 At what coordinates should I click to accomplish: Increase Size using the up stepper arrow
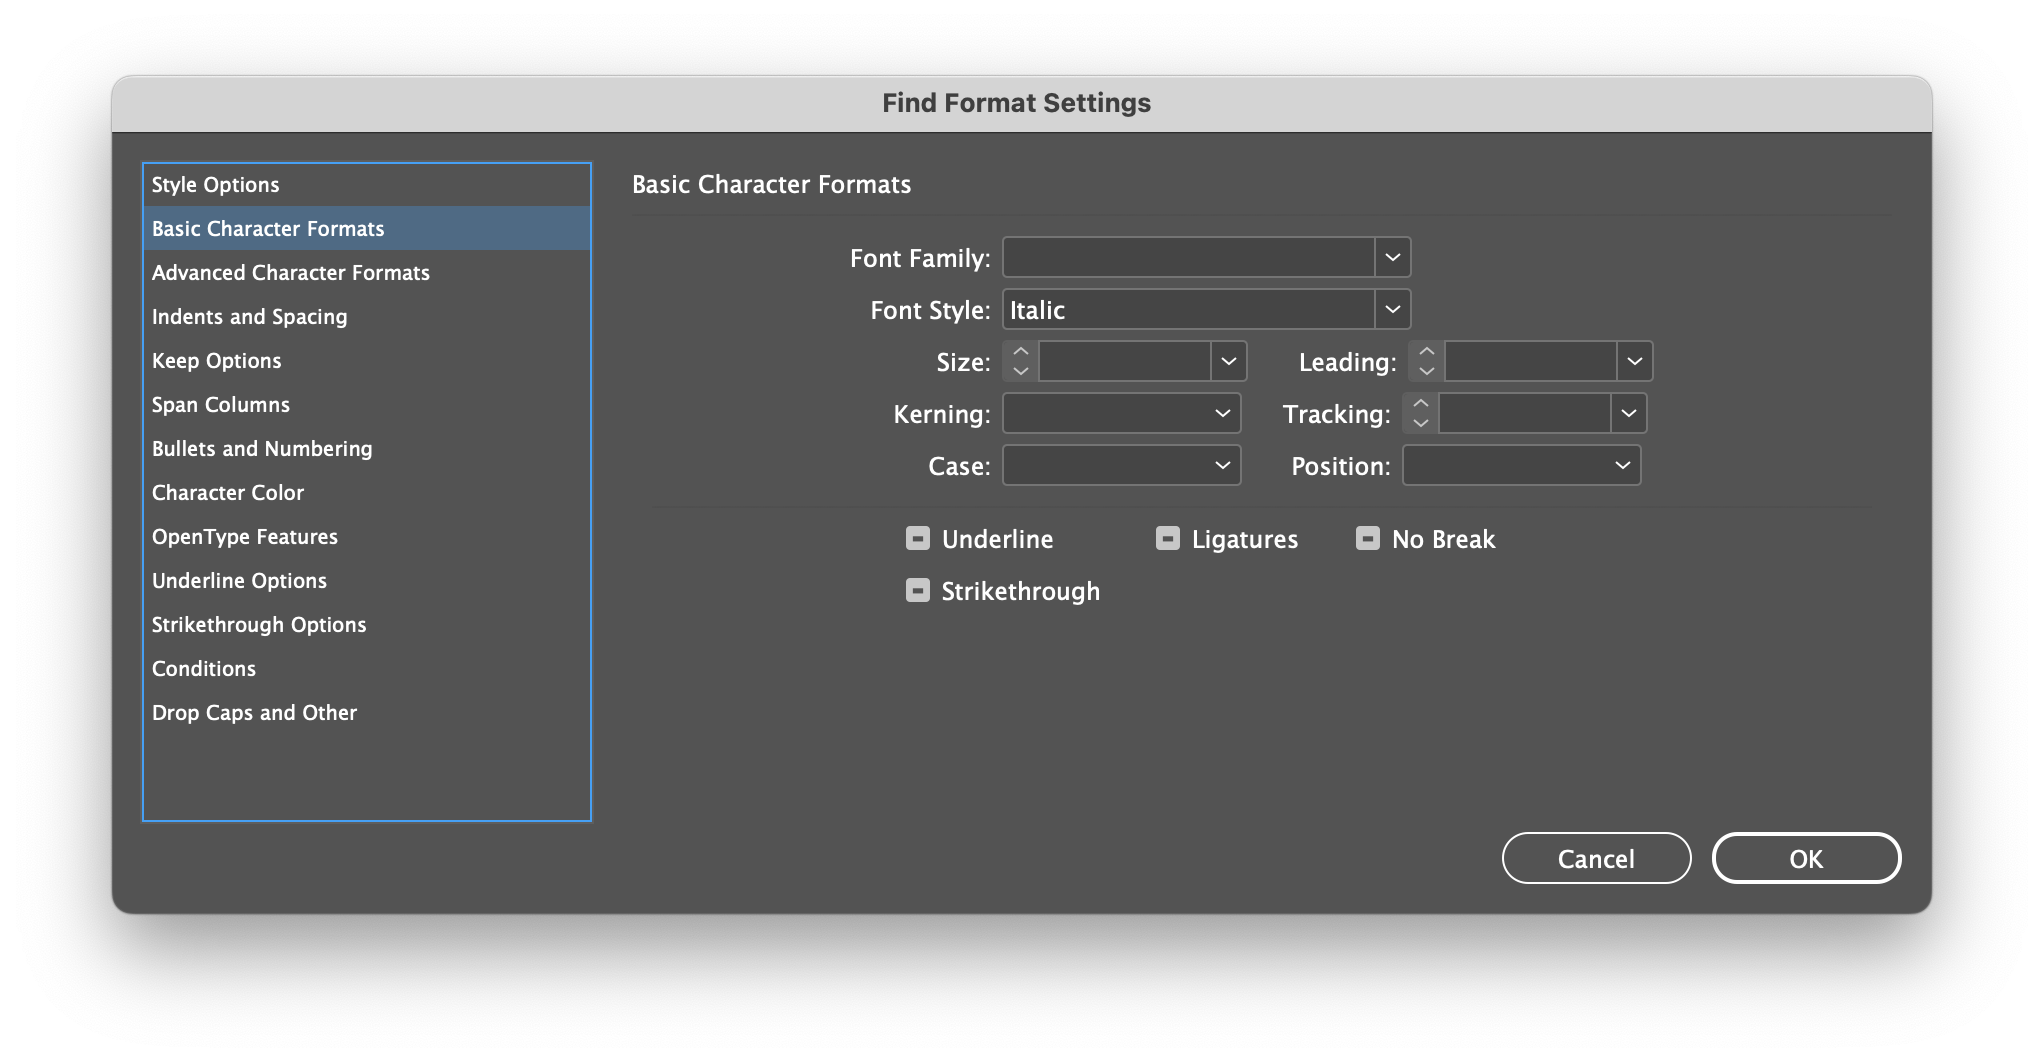[x=1019, y=353]
